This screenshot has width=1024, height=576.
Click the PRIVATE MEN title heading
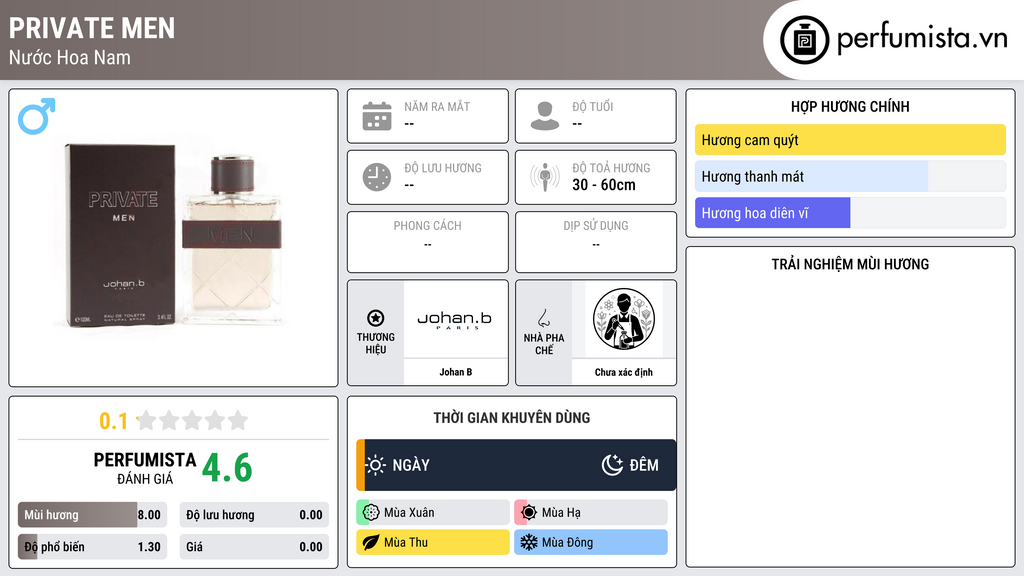(x=92, y=28)
